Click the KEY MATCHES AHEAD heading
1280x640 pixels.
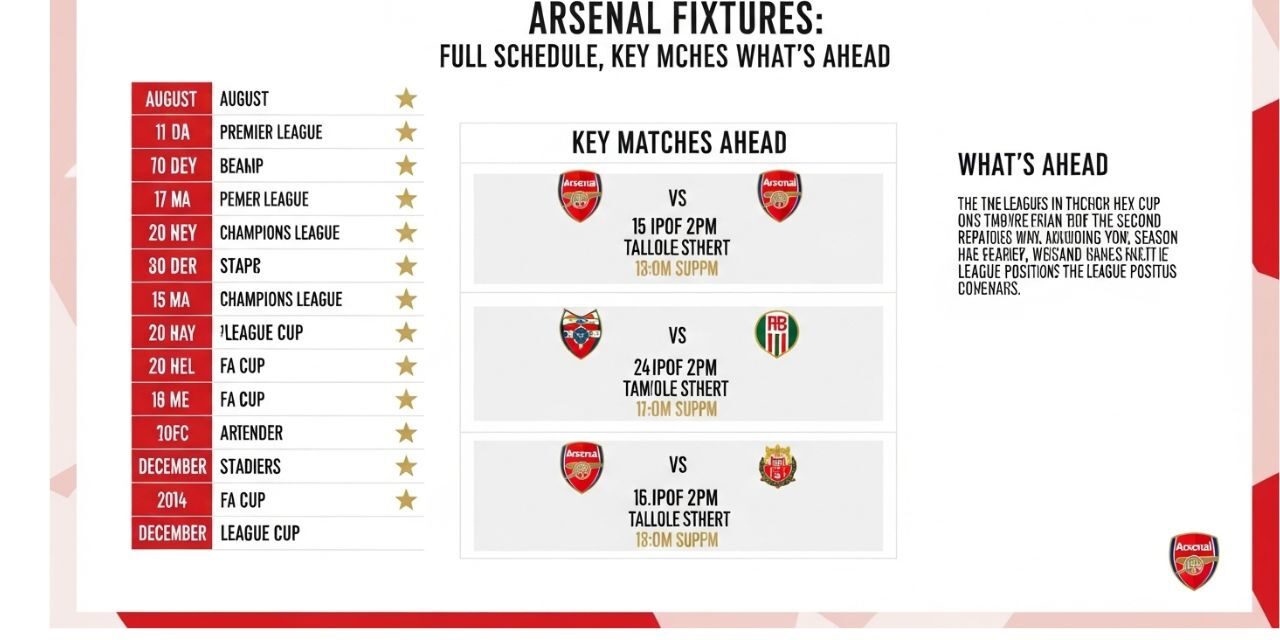coord(678,143)
